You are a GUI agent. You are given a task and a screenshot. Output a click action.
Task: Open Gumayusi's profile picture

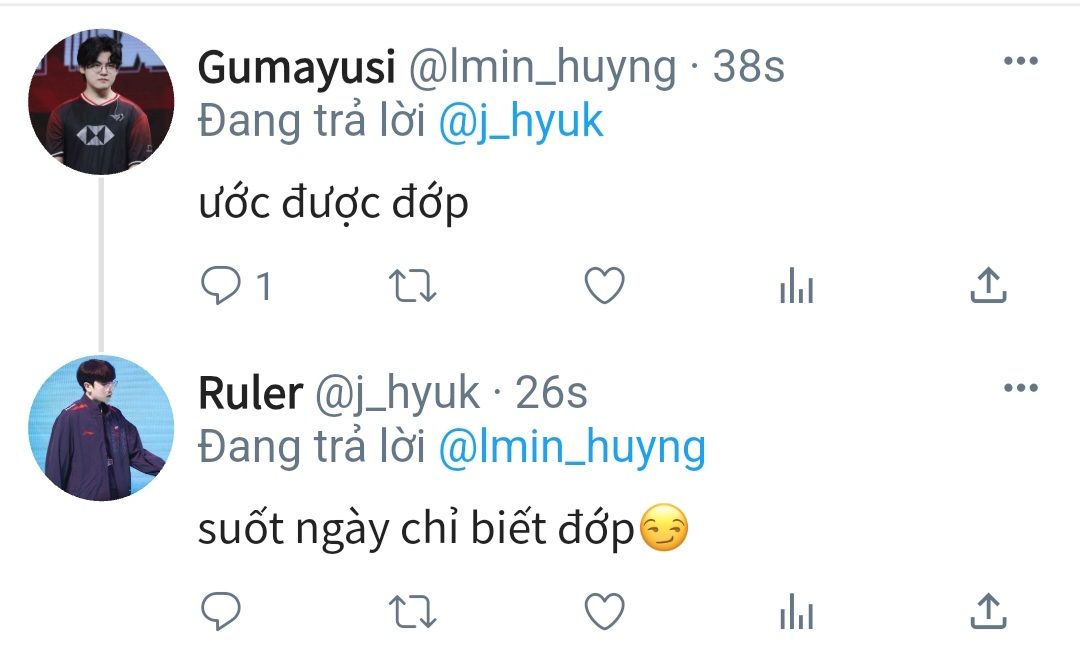(101, 101)
